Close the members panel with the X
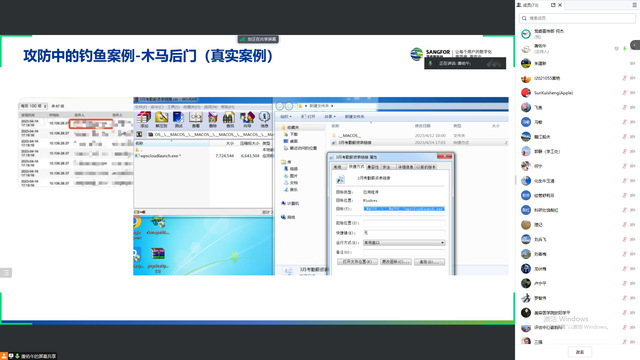Image resolution: width=640 pixels, height=360 pixels. tap(560, 5)
